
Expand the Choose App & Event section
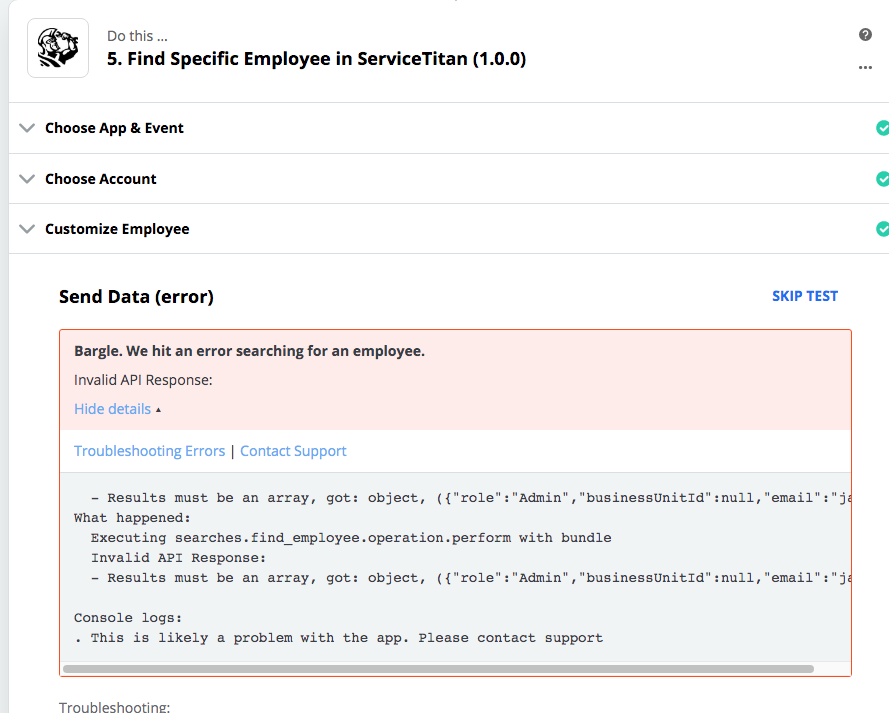coord(27,128)
